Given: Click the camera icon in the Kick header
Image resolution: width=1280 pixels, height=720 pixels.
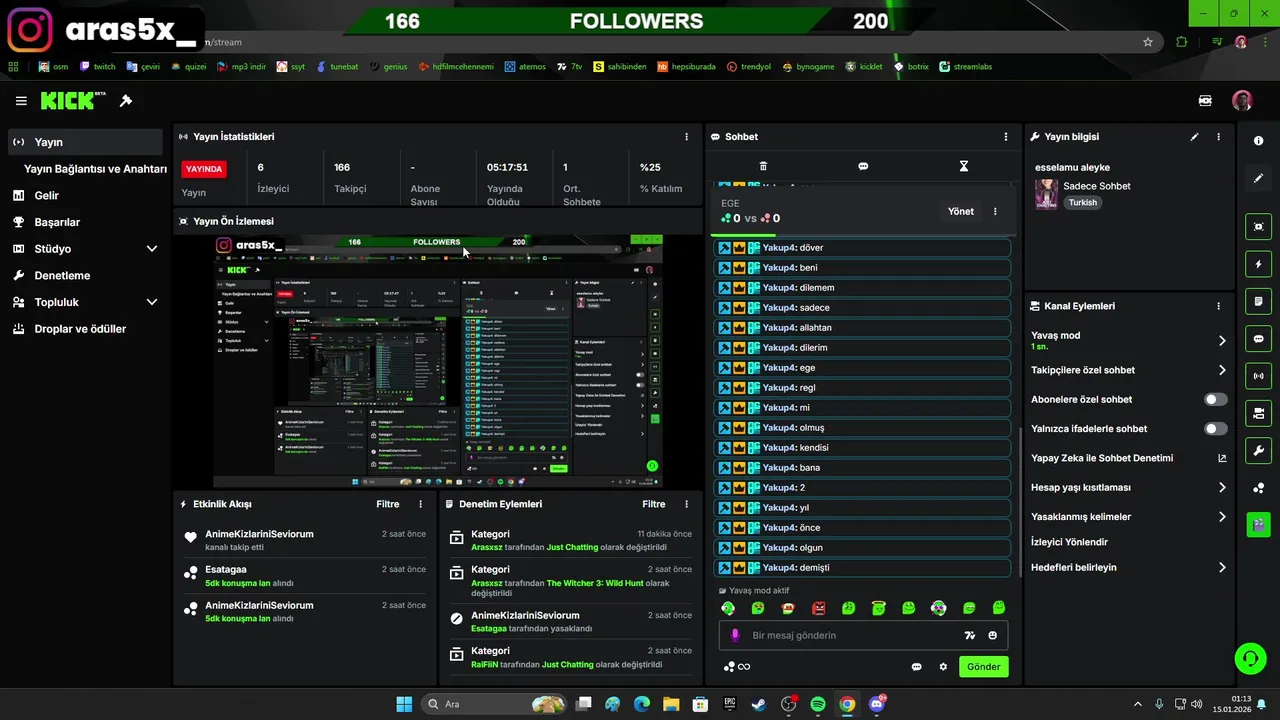Looking at the screenshot, I should 1205,101.
